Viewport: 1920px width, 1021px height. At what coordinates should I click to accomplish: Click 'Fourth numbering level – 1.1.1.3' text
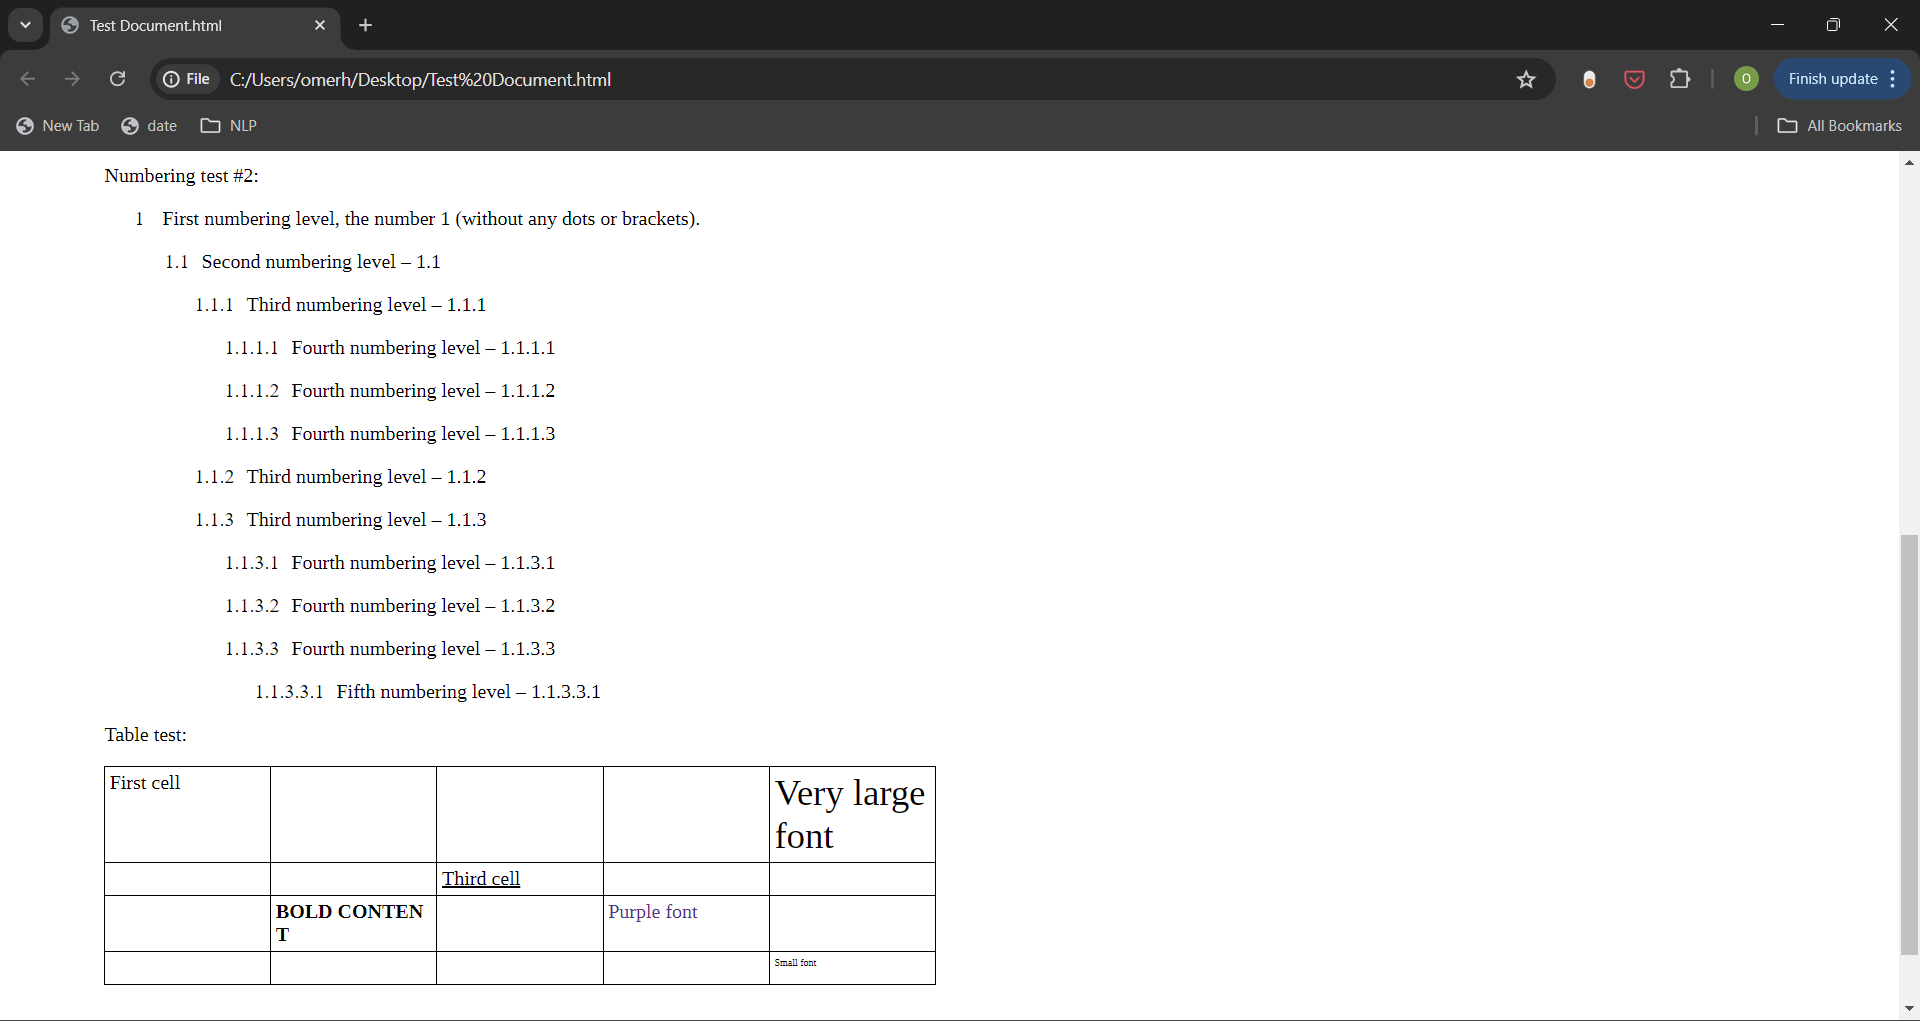click(423, 434)
